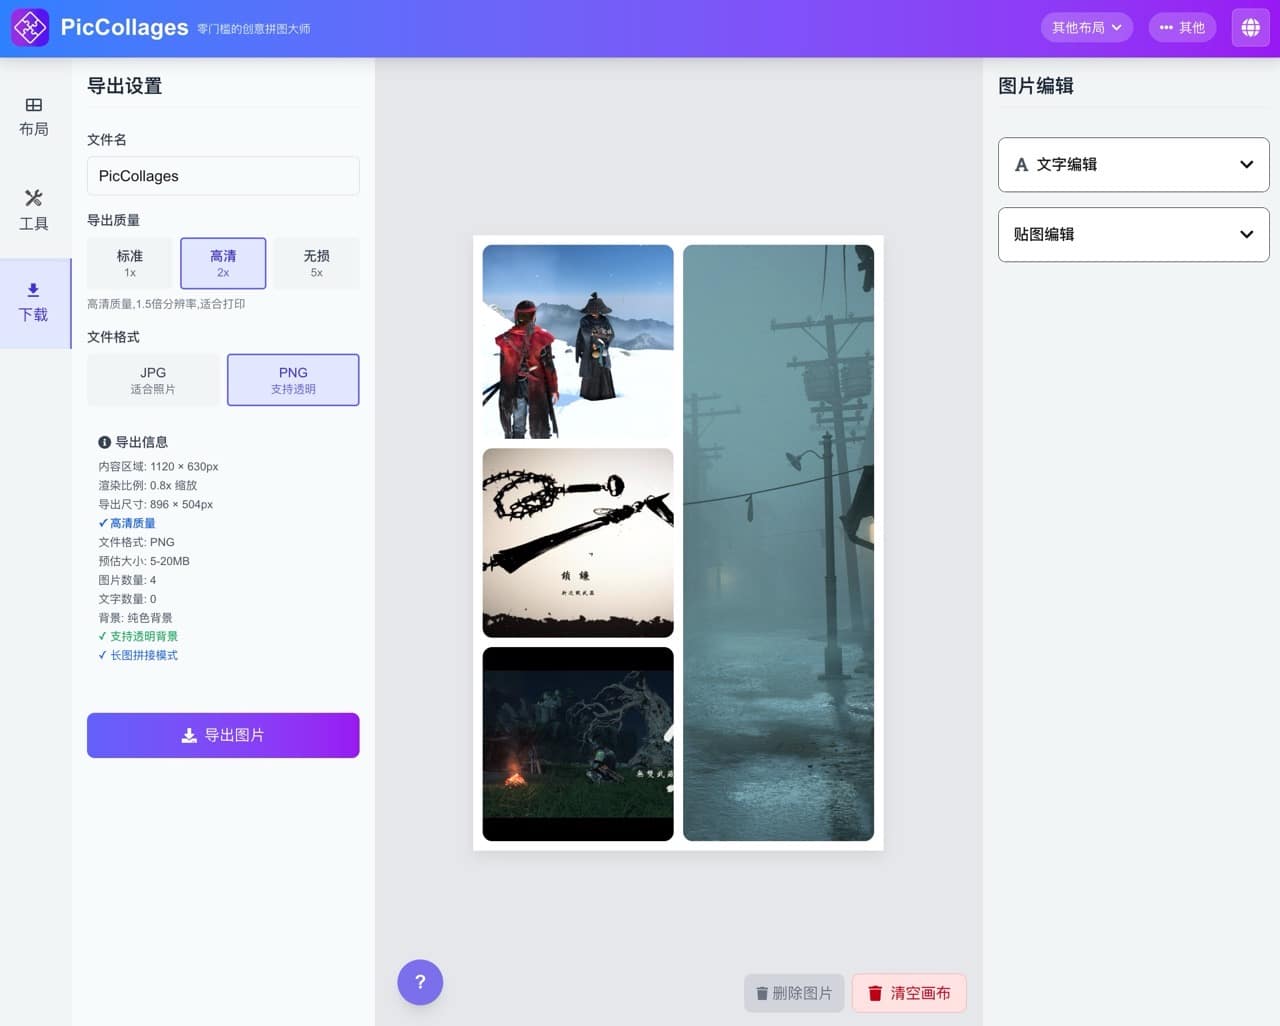
Task: Expand the 贴图编辑 section
Action: (x=1133, y=234)
